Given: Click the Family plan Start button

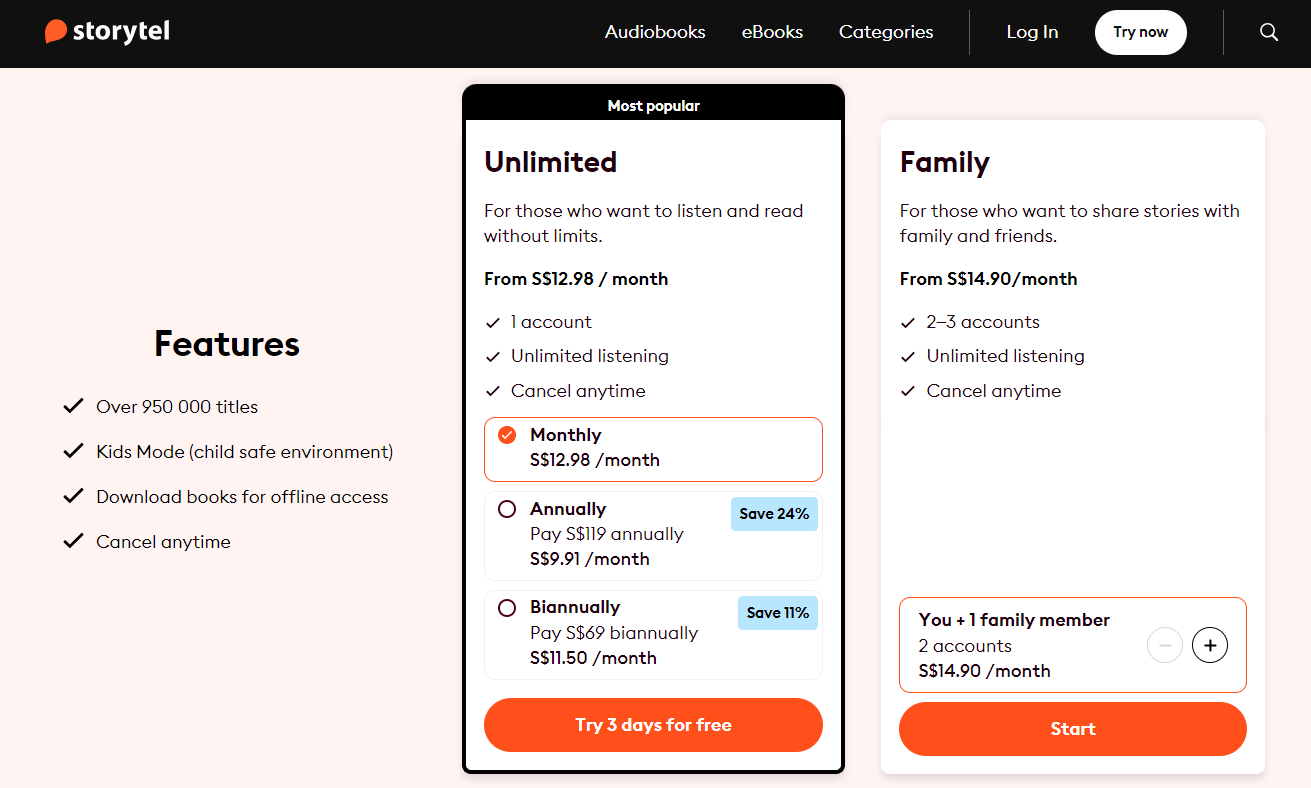Looking at the screenshot, I should click(1073, 729).
